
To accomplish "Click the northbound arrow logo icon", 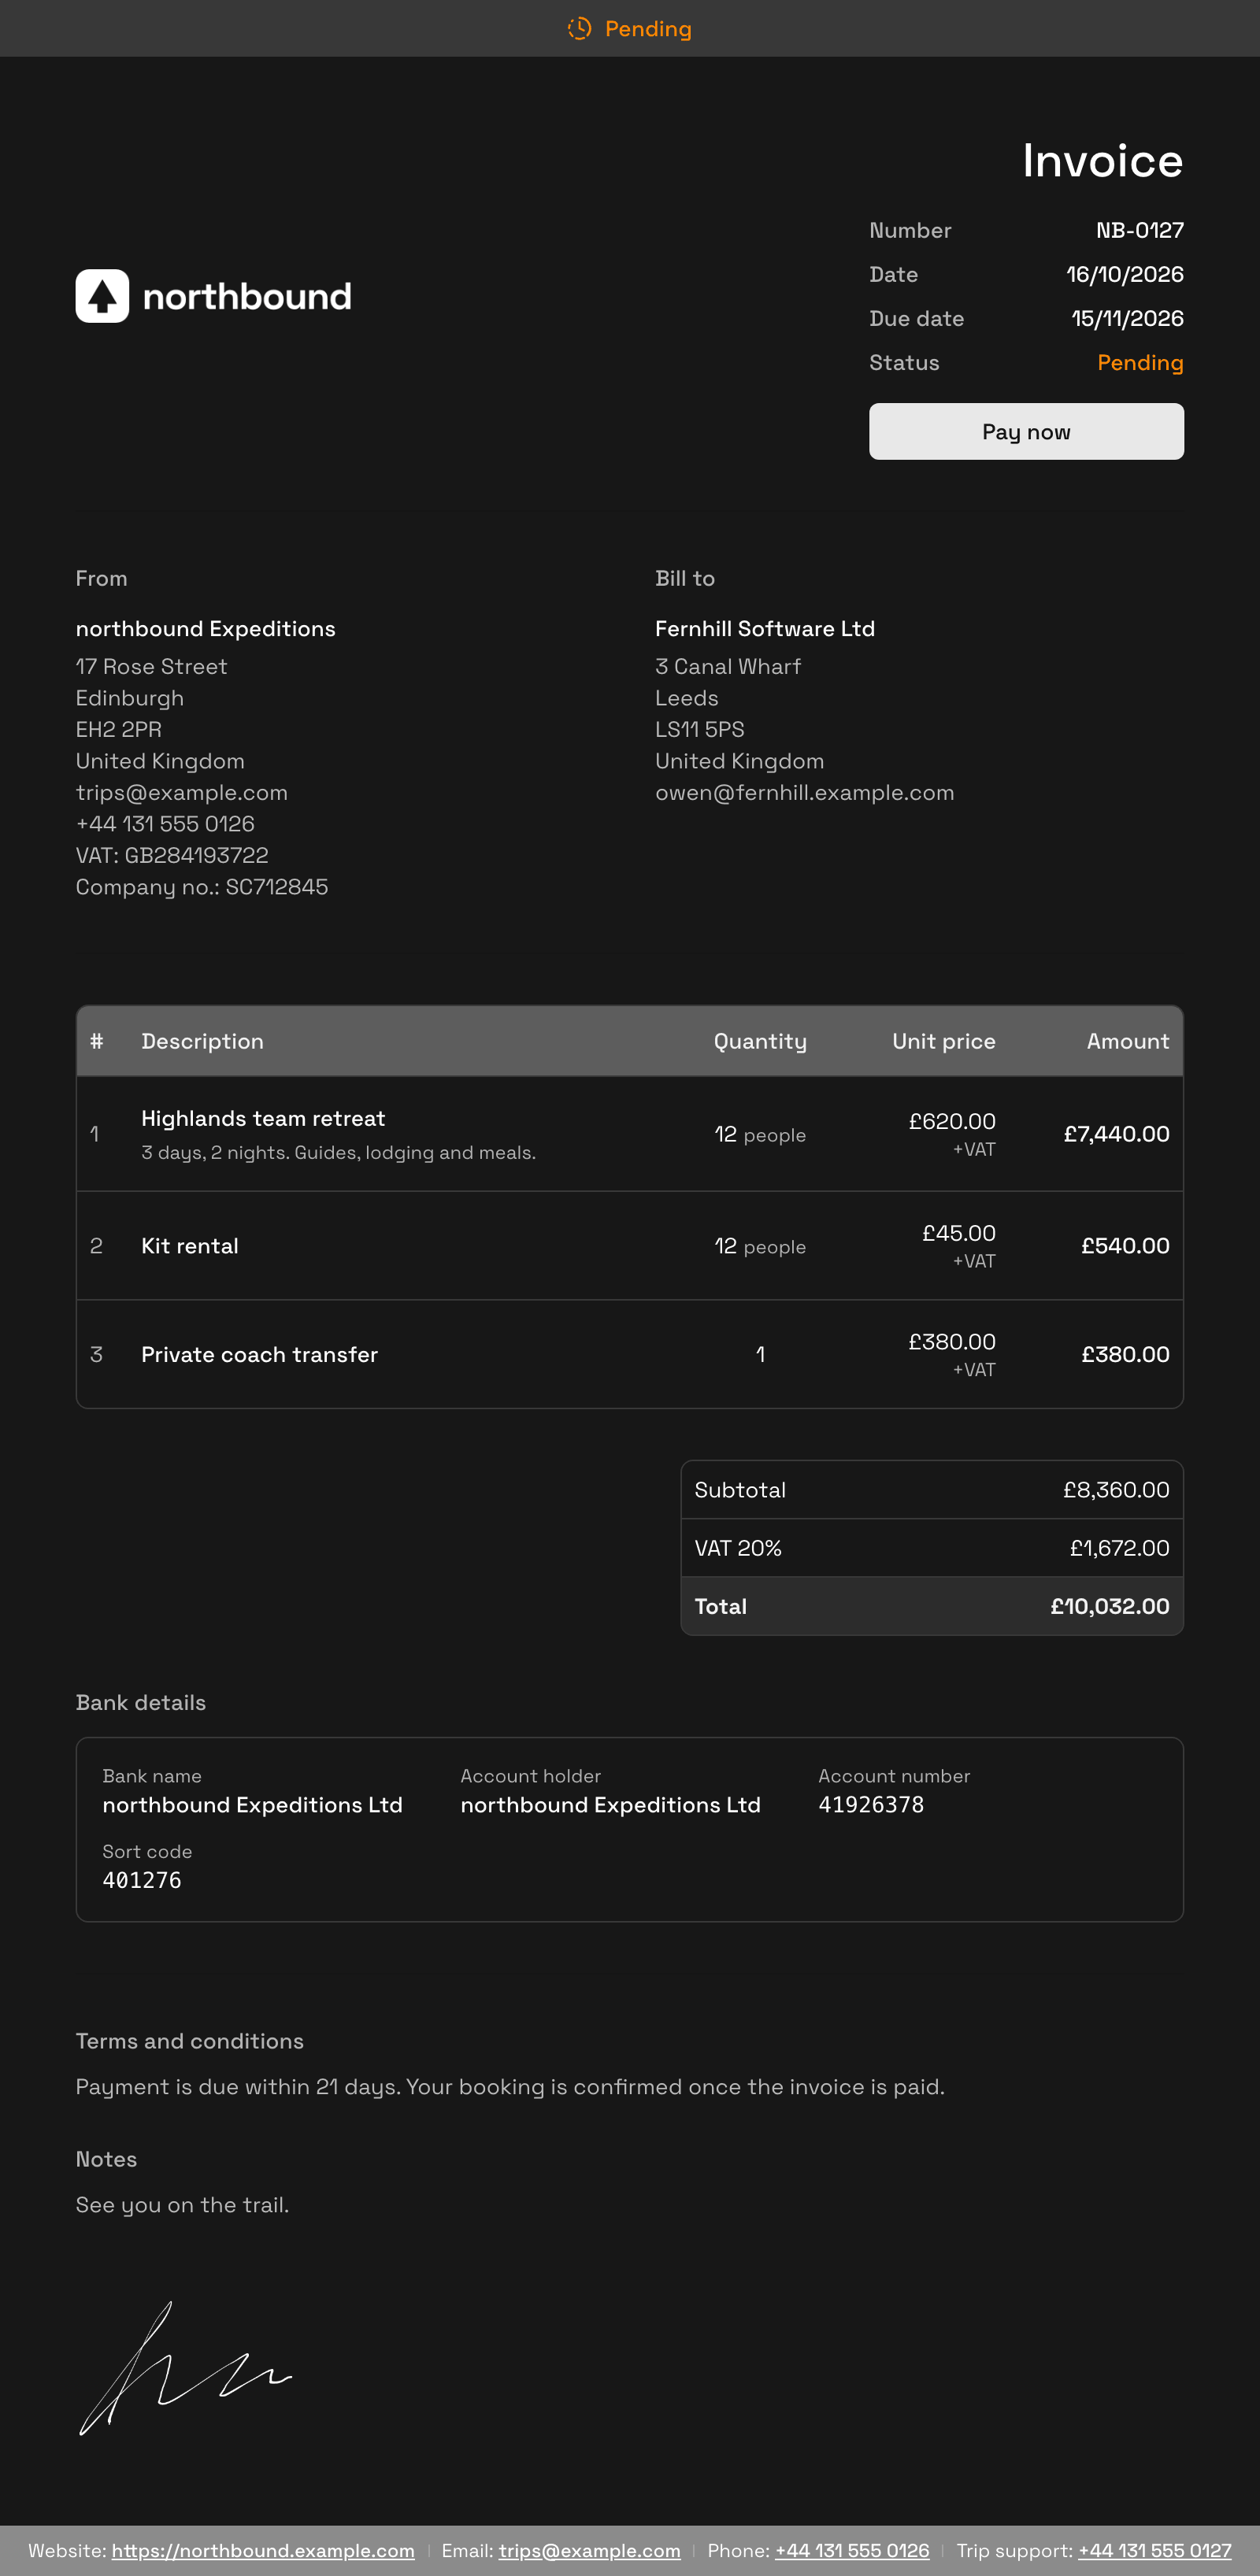I will point(102,296).
